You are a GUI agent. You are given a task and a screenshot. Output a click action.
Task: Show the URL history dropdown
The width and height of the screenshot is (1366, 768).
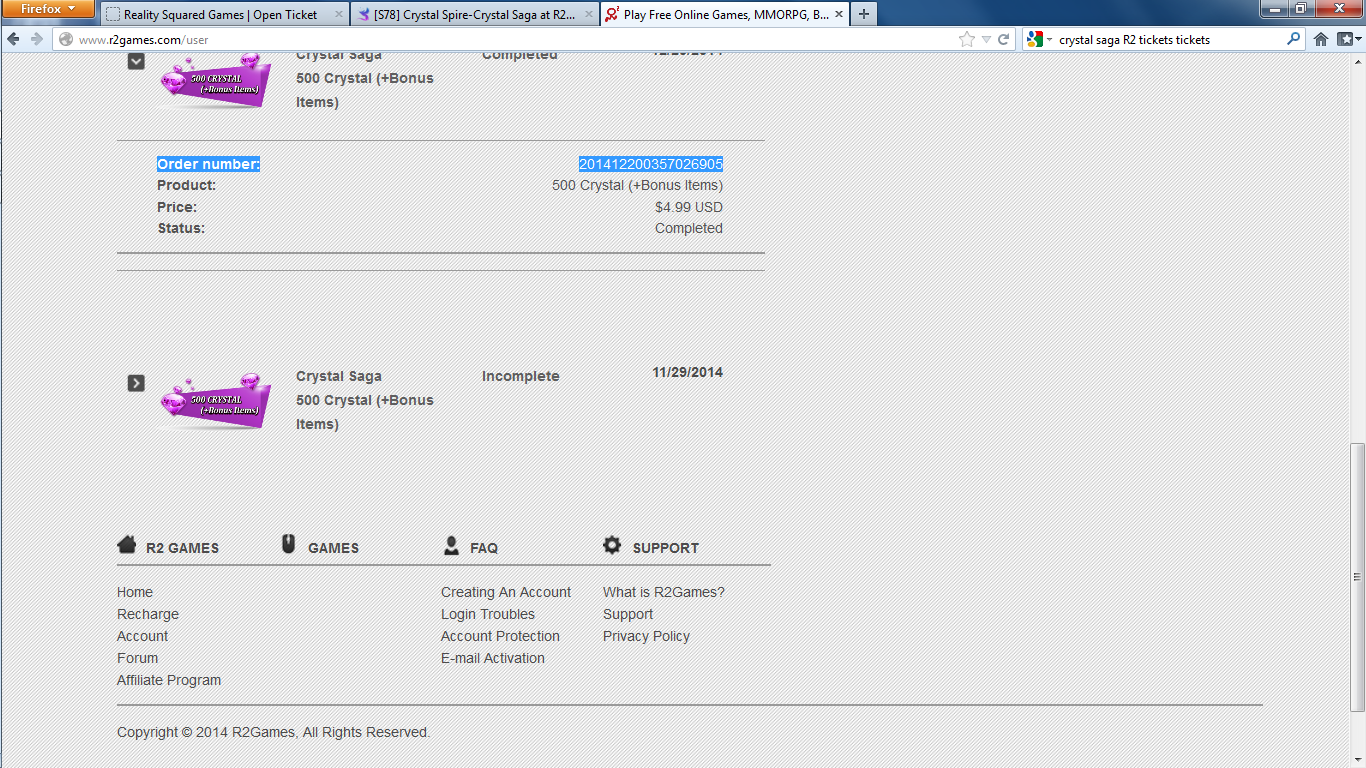click(986, 39)
